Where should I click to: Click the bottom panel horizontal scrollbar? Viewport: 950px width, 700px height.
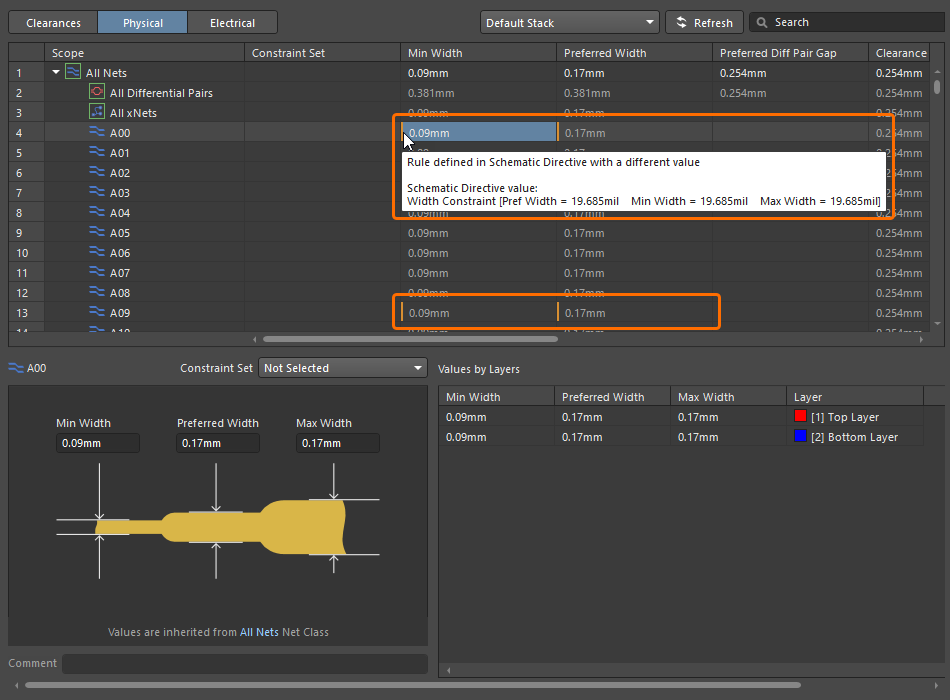pyautogui.click(x=413, y=685)
